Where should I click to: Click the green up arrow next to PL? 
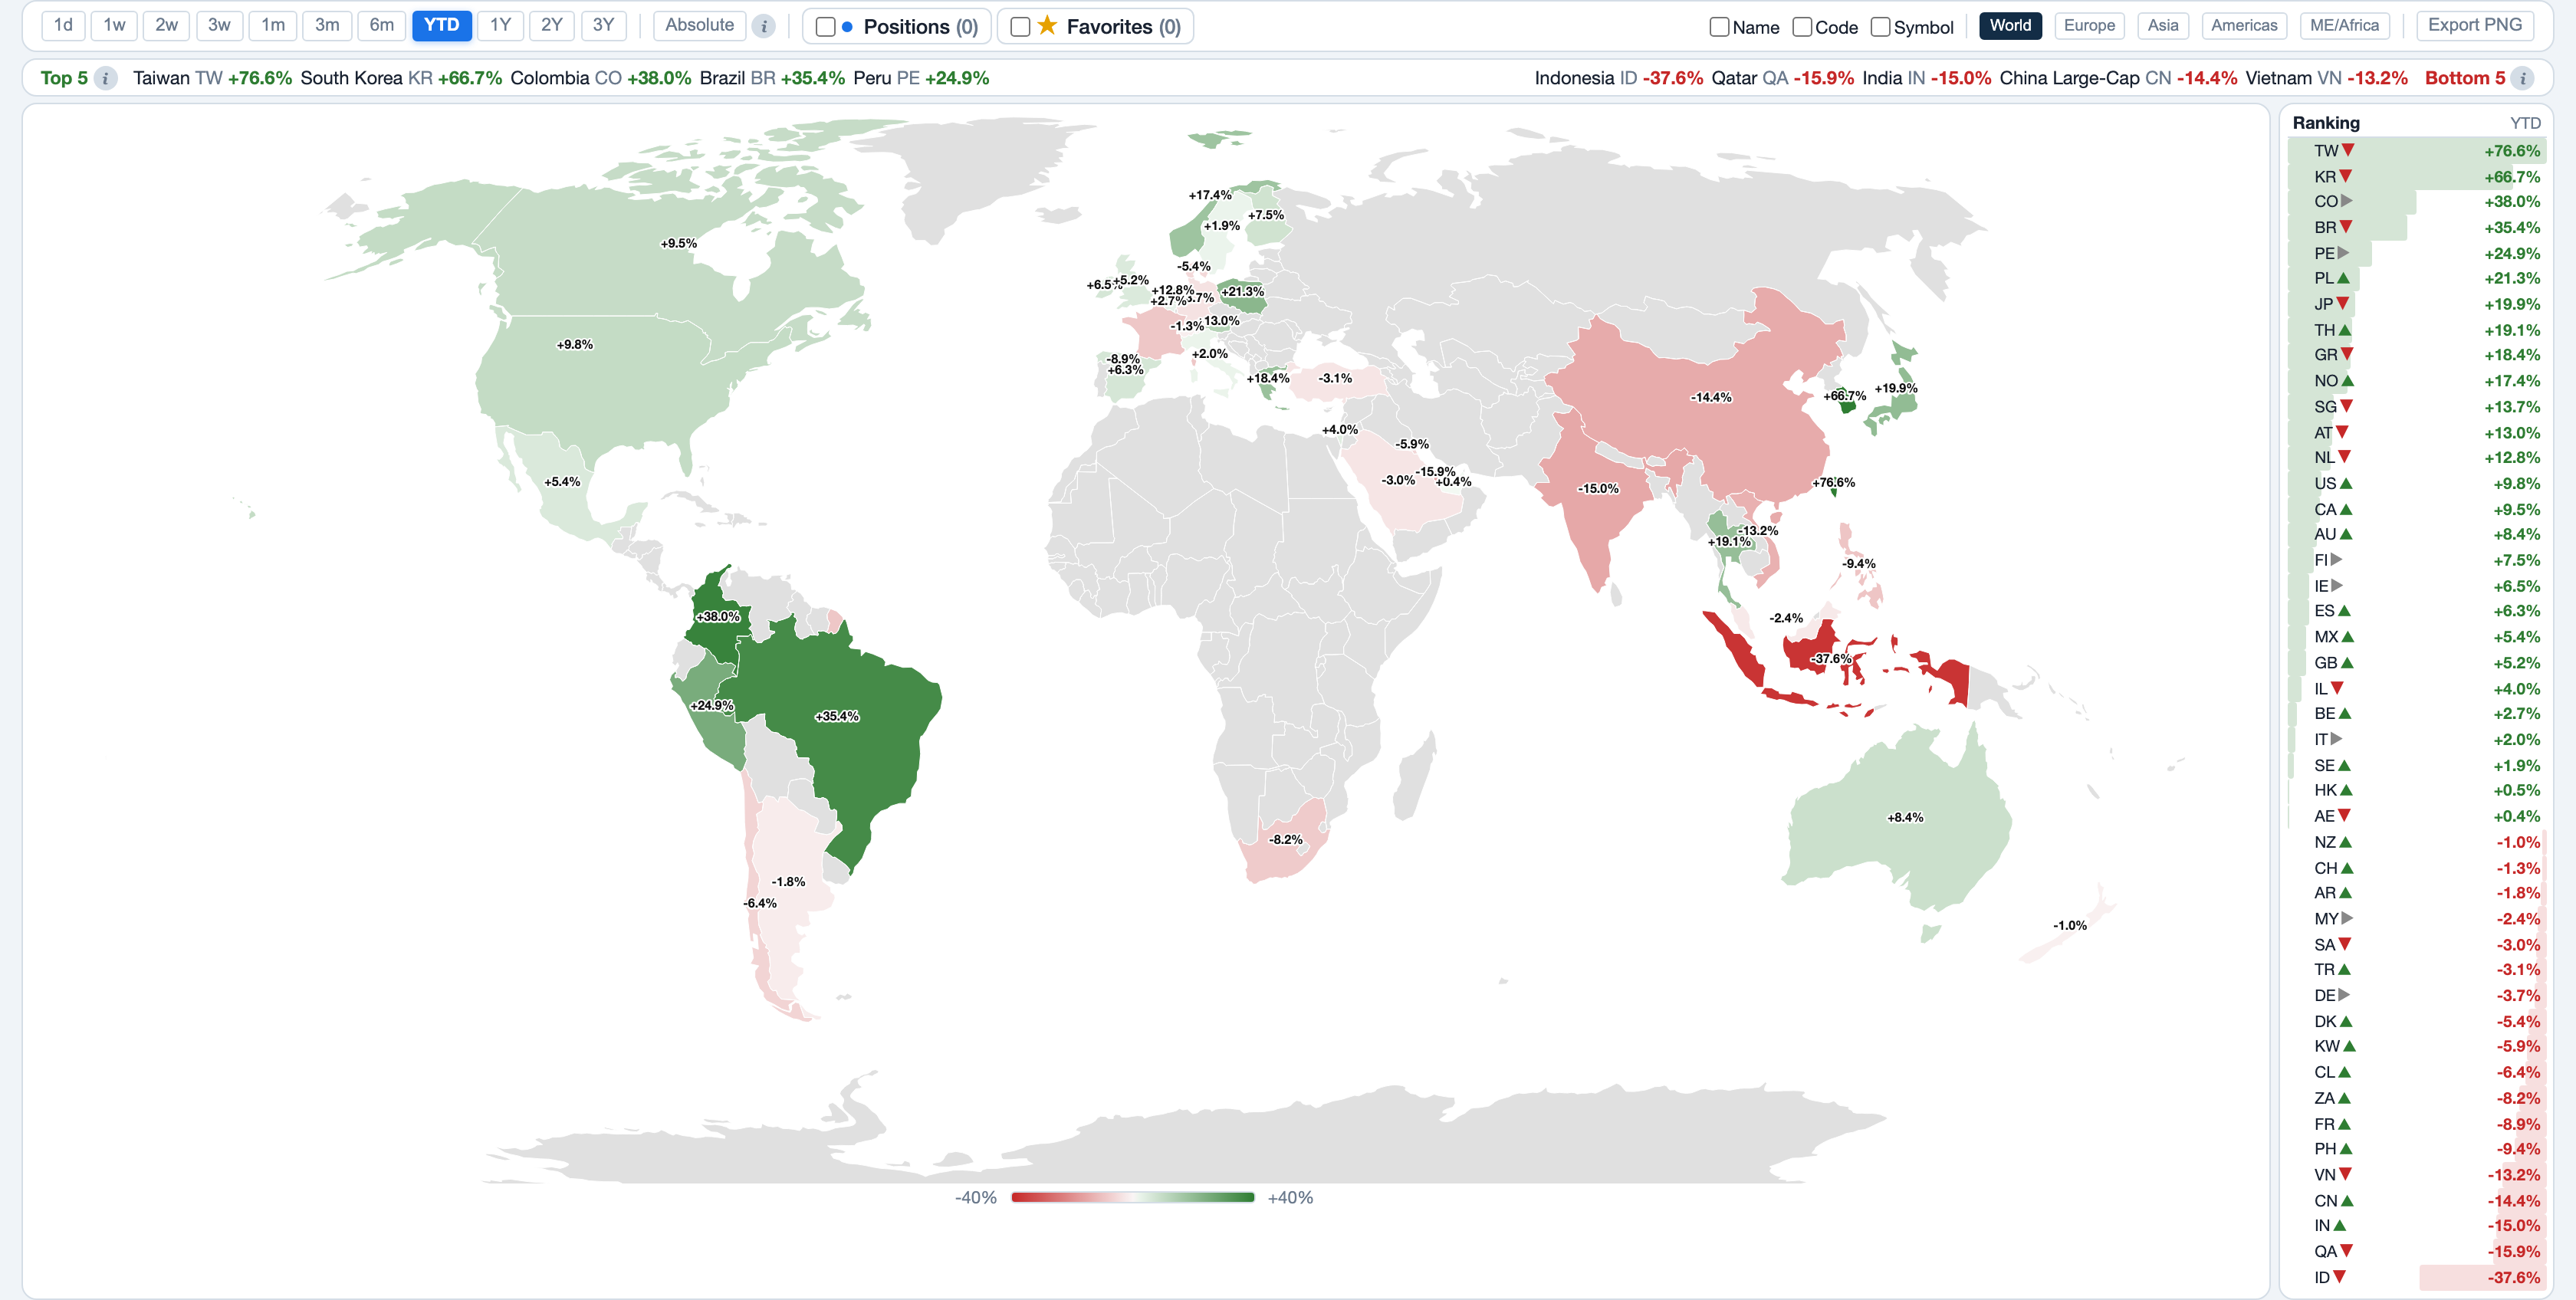coord(2343,278)
